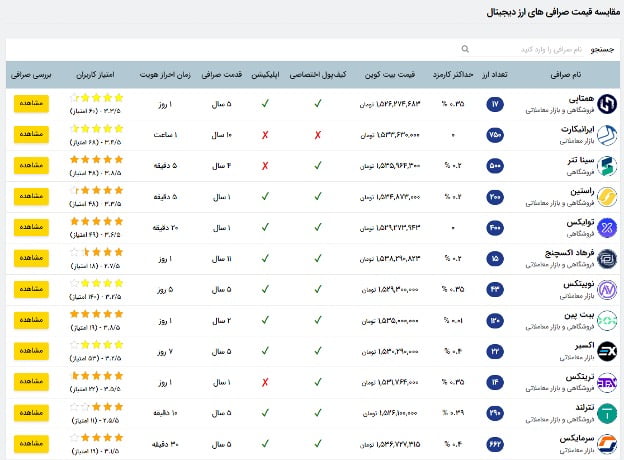
Task: Click the مشاهده button for راستین
Action: pyautogui.click(x=31, y=197)
